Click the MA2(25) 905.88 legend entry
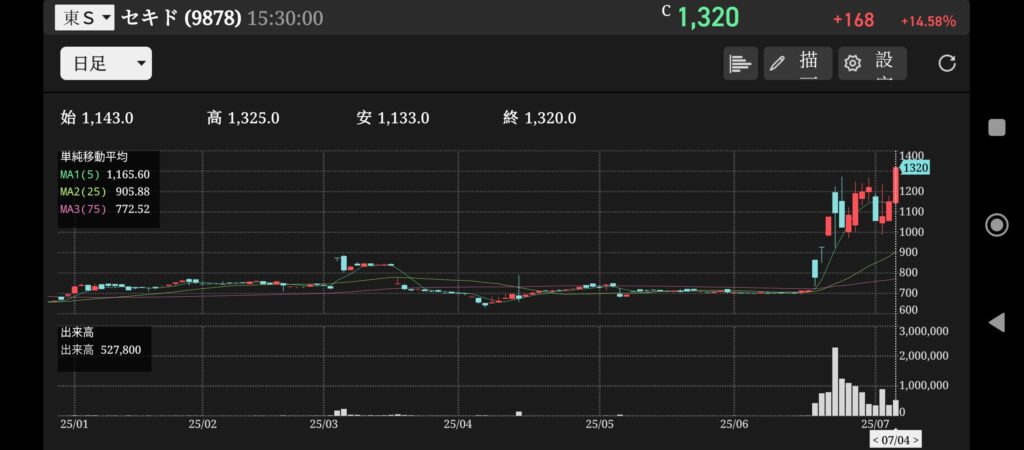This screenshot has width=1024, height=450. tap(105, 192)
